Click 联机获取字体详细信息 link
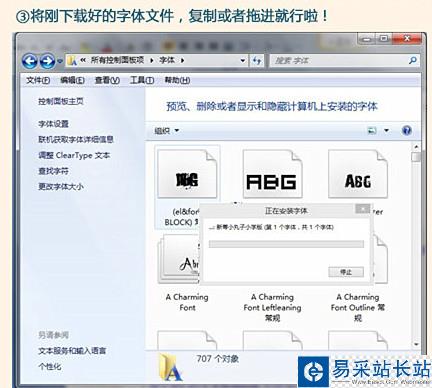This screenshot has height=388, width=432. point(76,139)
